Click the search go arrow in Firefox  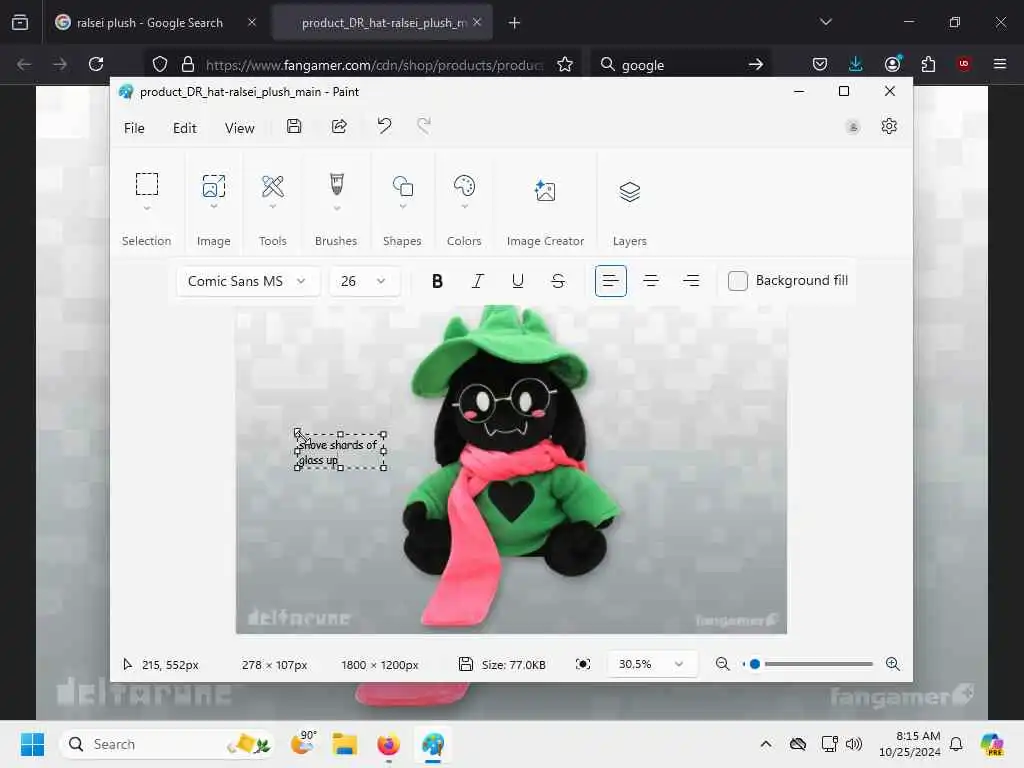756,64
